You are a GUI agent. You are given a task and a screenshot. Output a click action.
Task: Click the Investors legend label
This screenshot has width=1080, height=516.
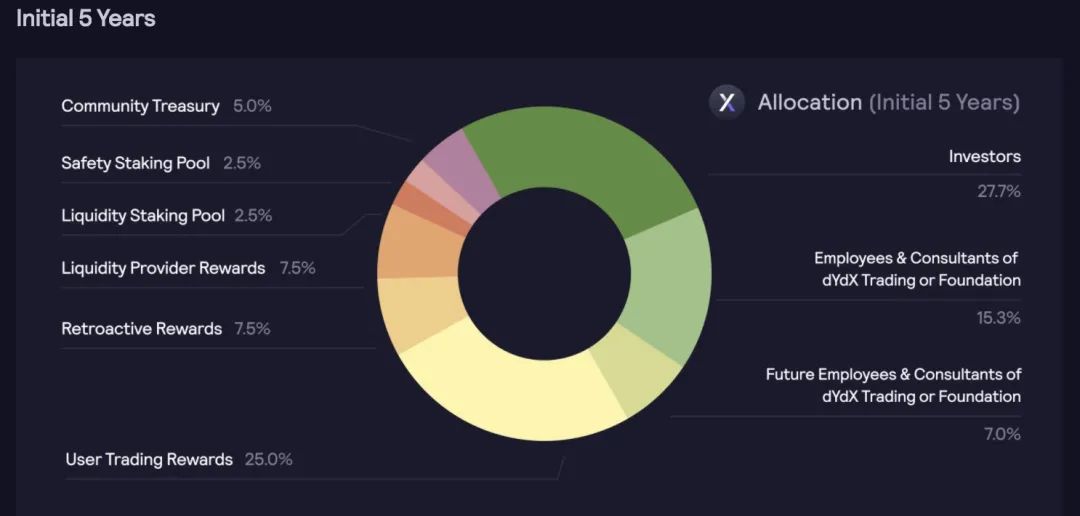(x=984, y=156)
